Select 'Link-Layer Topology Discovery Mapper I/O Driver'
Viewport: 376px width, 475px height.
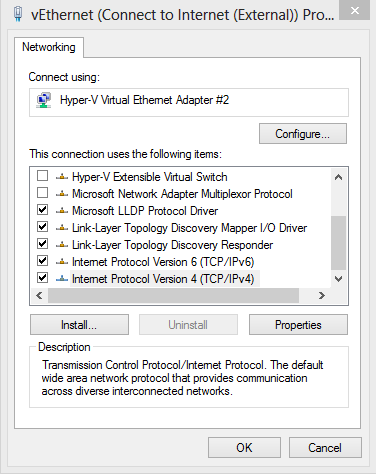[x=189, y=228]
